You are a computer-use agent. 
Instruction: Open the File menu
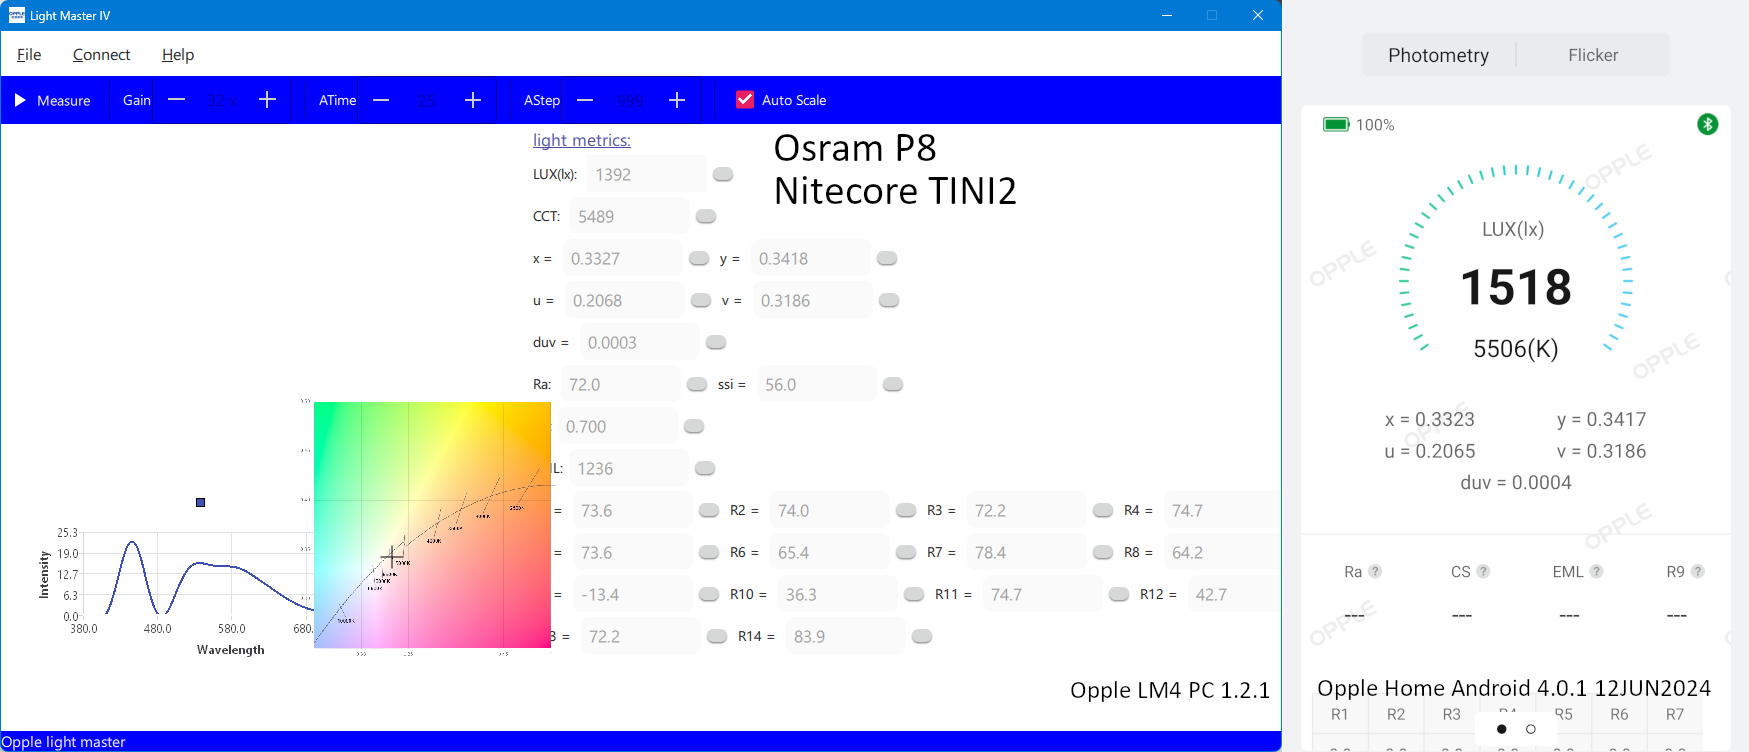tap(29, 54)
